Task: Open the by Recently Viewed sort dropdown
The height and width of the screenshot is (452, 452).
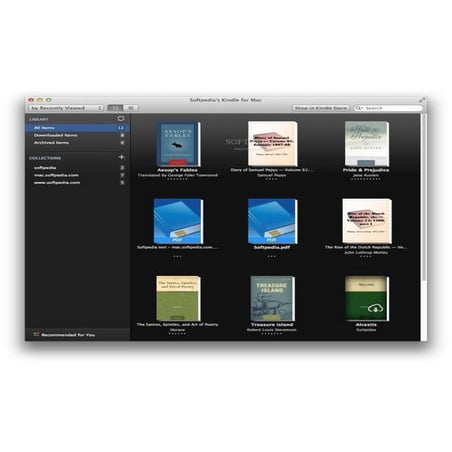Action: (66, 108)
